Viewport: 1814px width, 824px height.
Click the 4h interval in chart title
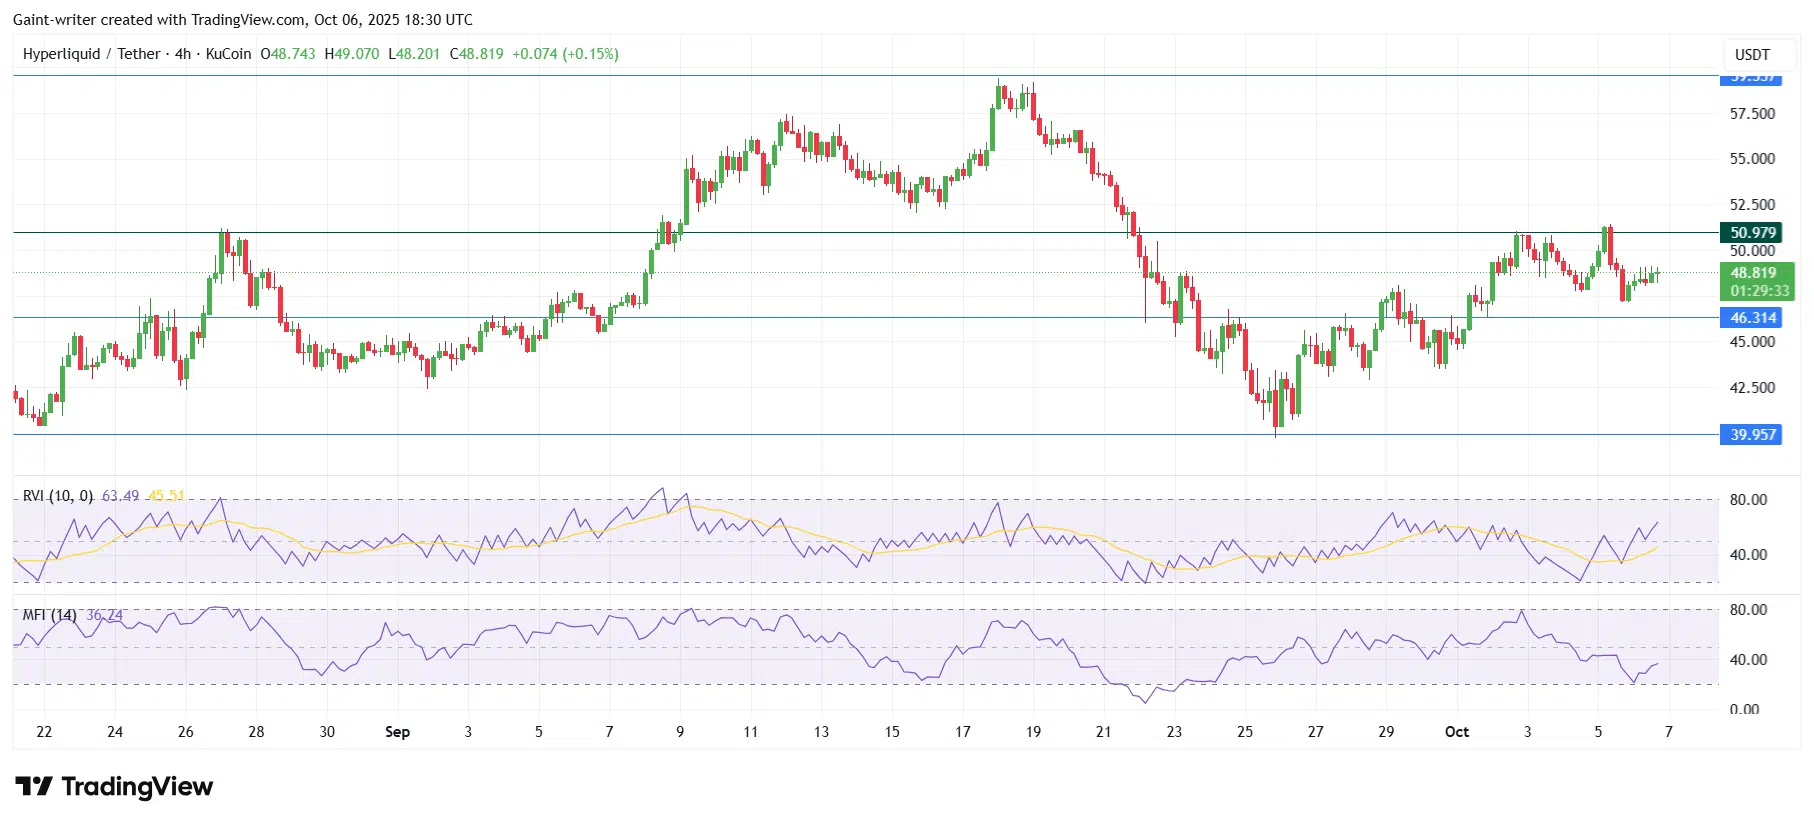pos(182,54)
